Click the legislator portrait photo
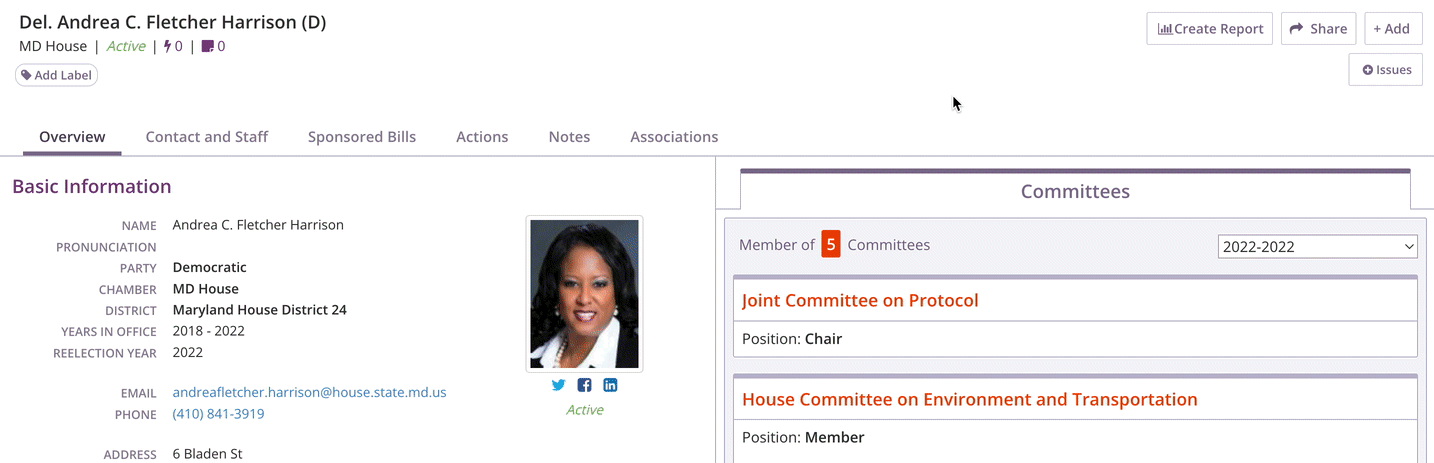Viewport: 1434px width, 463px height. click(x=585, y=294)
